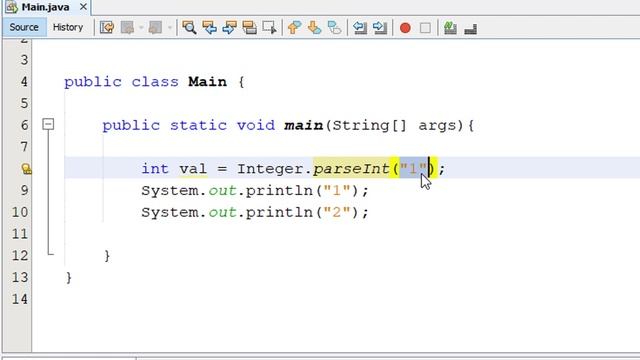Click the int keyword on line 8
Screen dimensions: 640x360
coord(155,169)
